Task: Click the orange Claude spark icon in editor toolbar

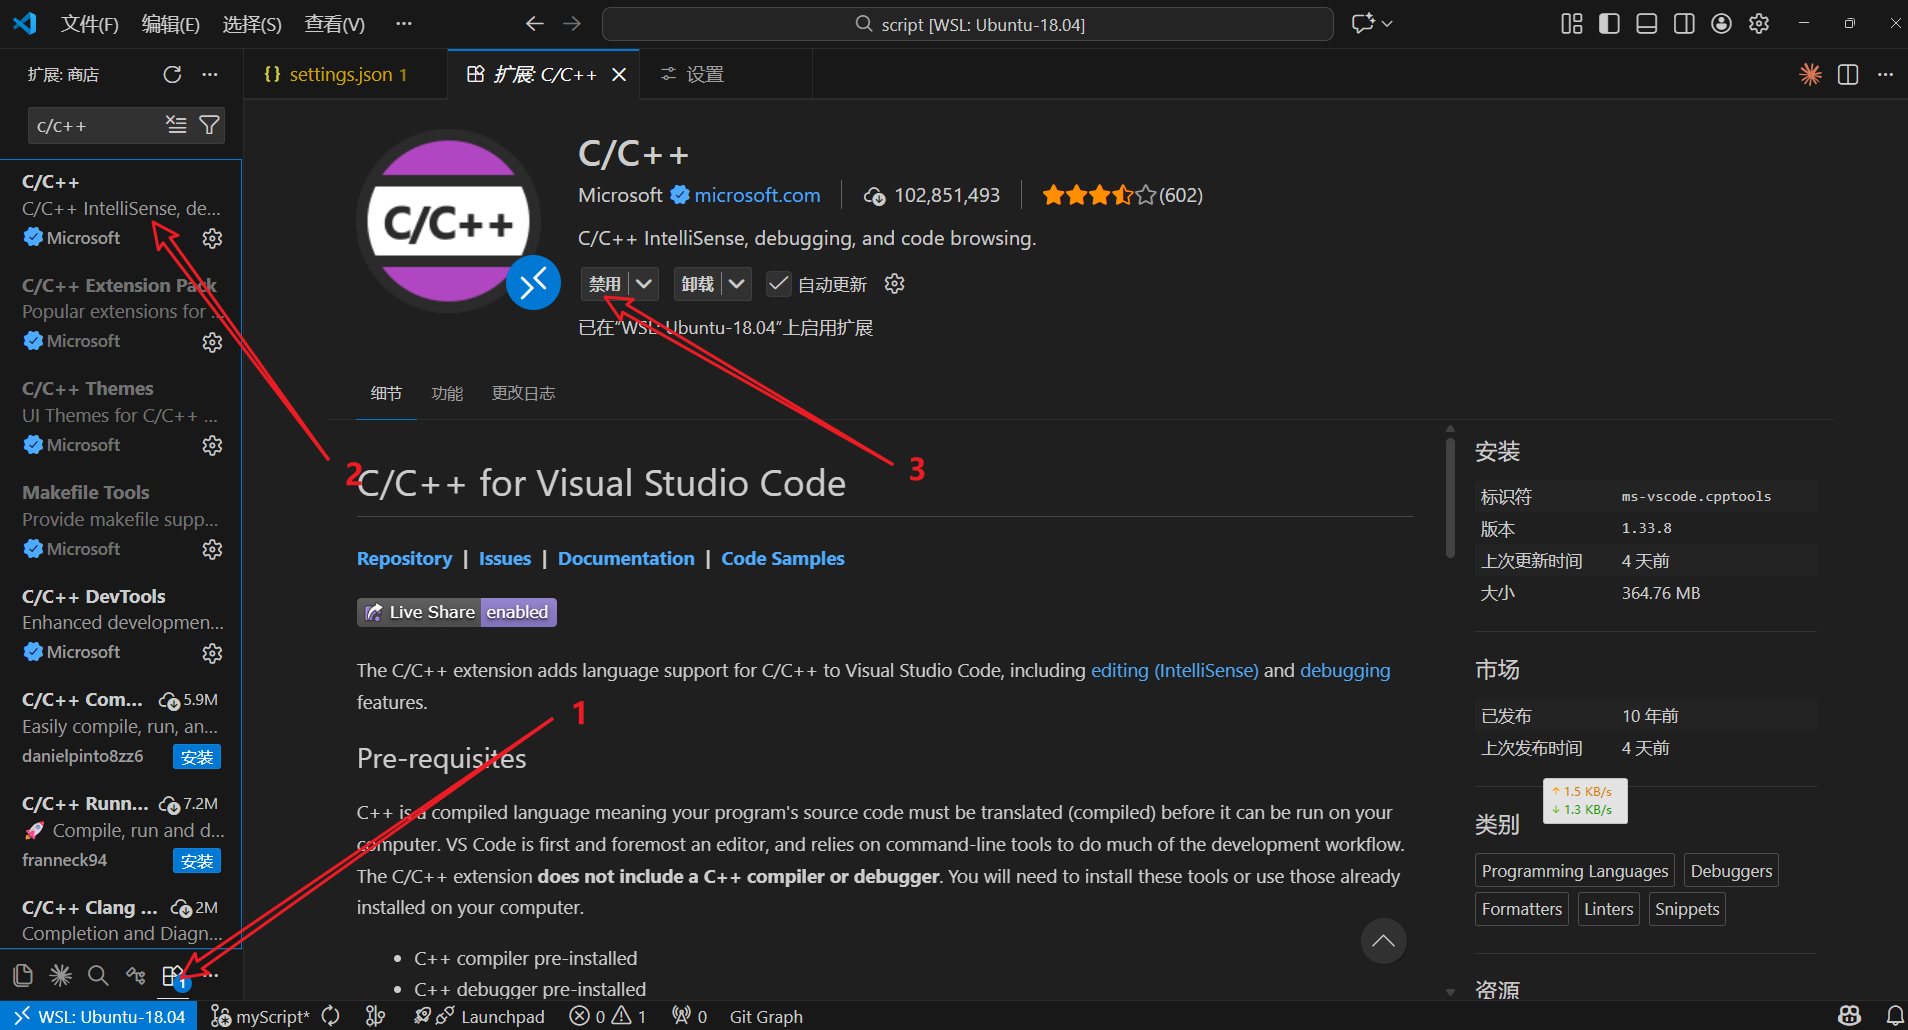Action: pyautogui.click(x=1810, y=74)
